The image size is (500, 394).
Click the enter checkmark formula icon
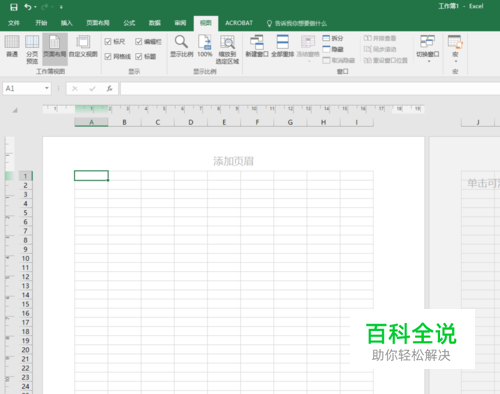tap(92, 88)
